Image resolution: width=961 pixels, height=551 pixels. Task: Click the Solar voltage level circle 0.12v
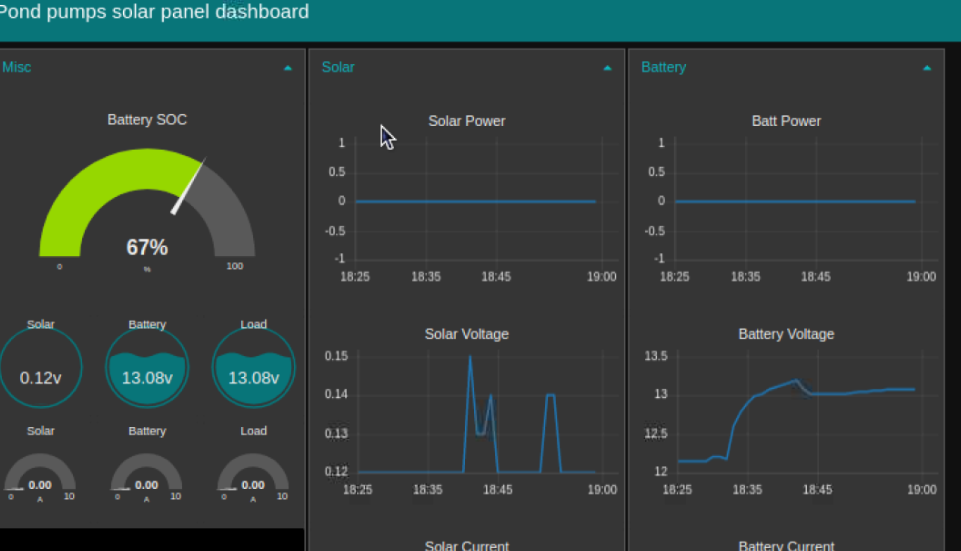coord(40,368)
